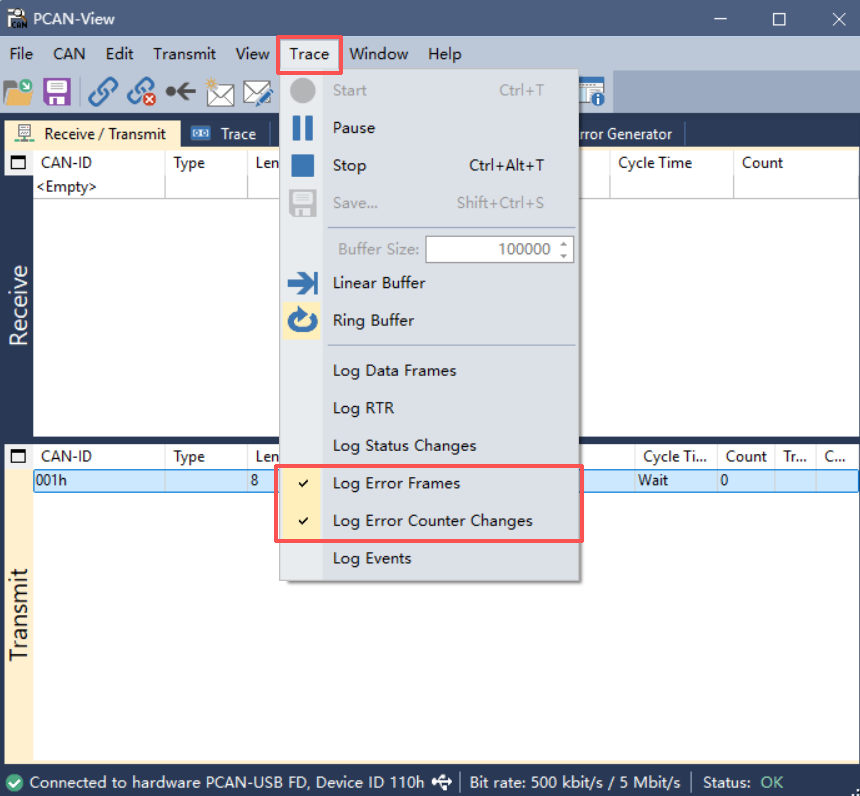Click the Buffer Size stepper arrows
The width and height of the screenshot is (860, 796).
coord(565,249)
